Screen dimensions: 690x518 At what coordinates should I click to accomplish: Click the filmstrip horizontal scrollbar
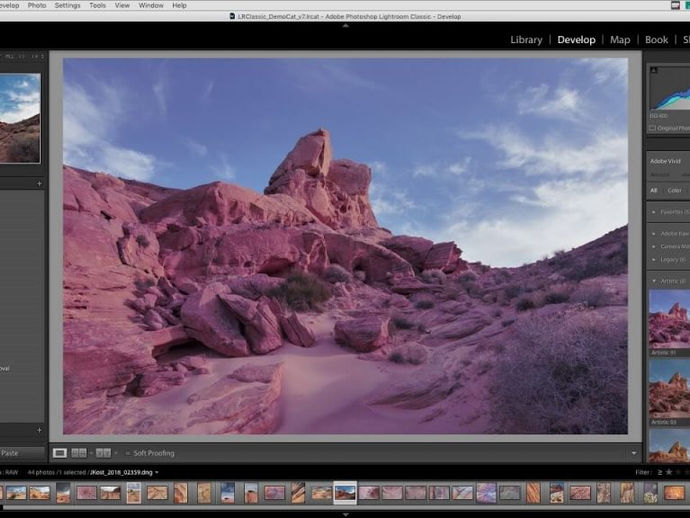click(x=345, y=507)
